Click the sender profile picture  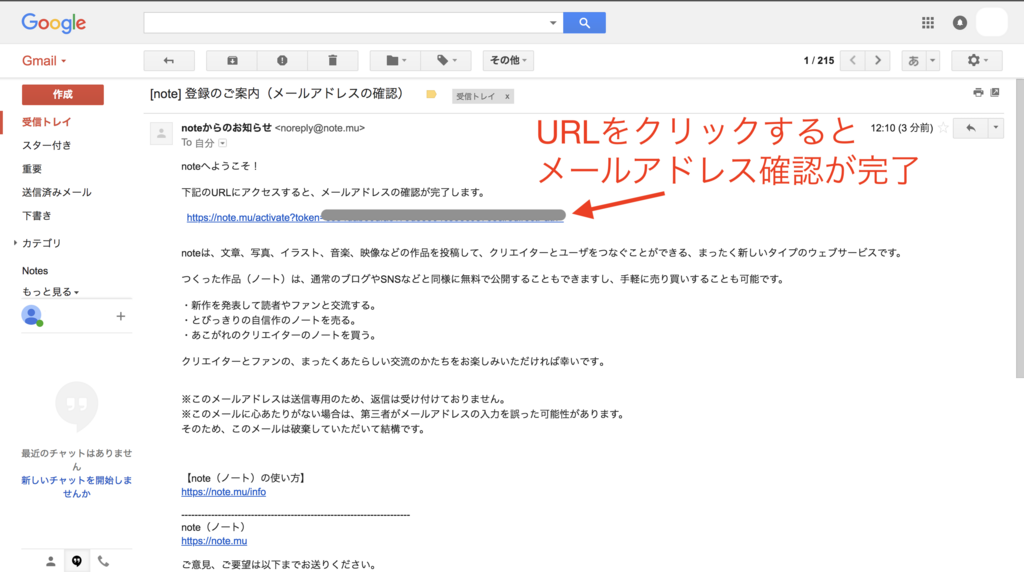pos(161,133)
